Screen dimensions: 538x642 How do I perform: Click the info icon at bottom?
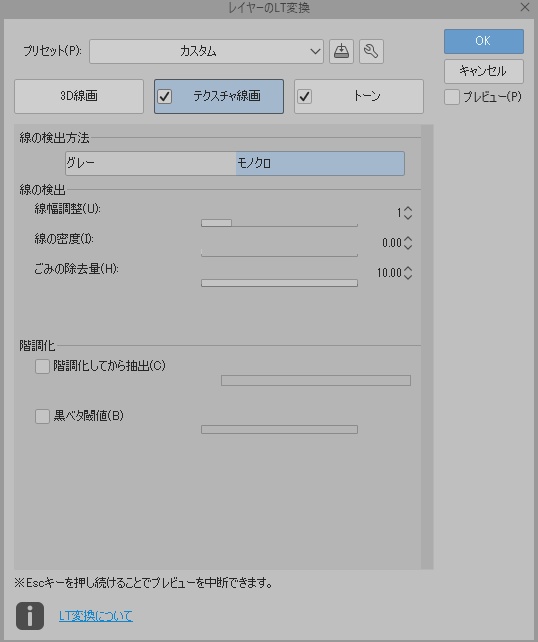30,616
